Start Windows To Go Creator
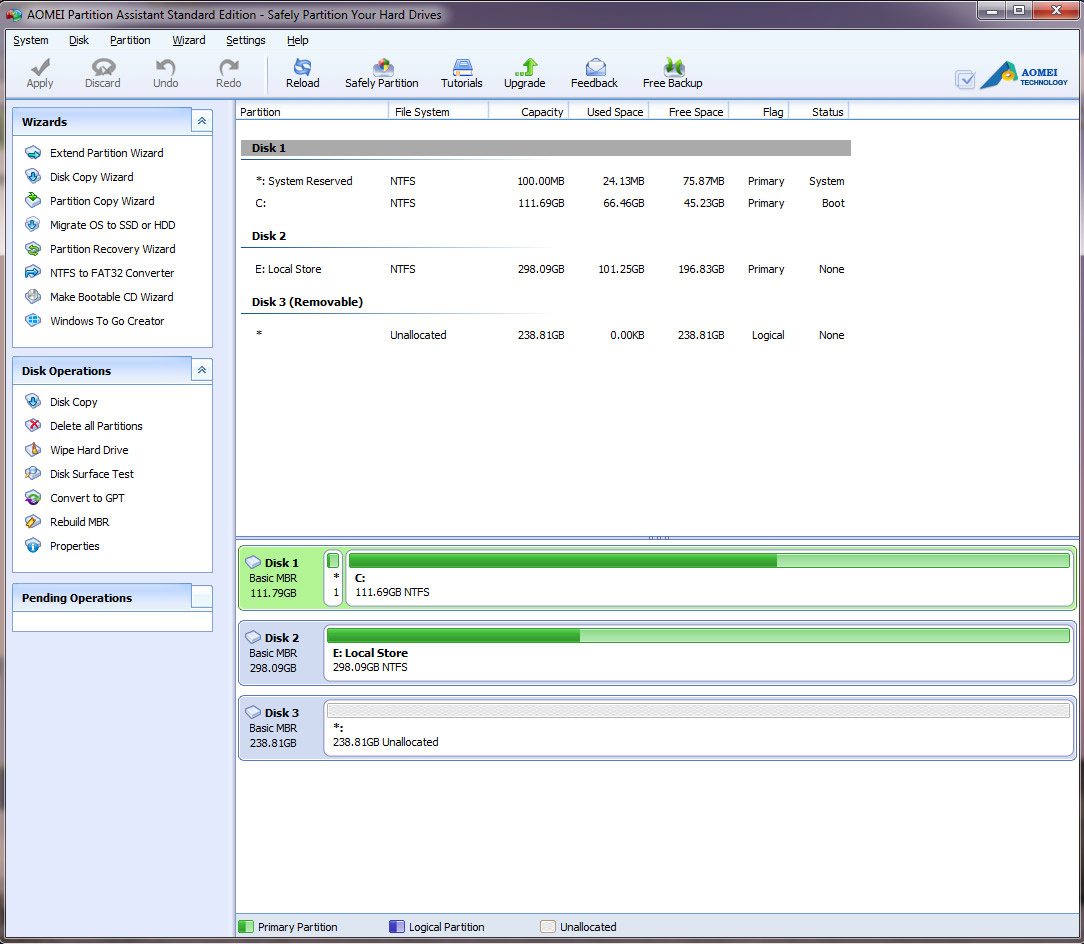The height and width of the screenshot is (944, 1084). (106, 321)
